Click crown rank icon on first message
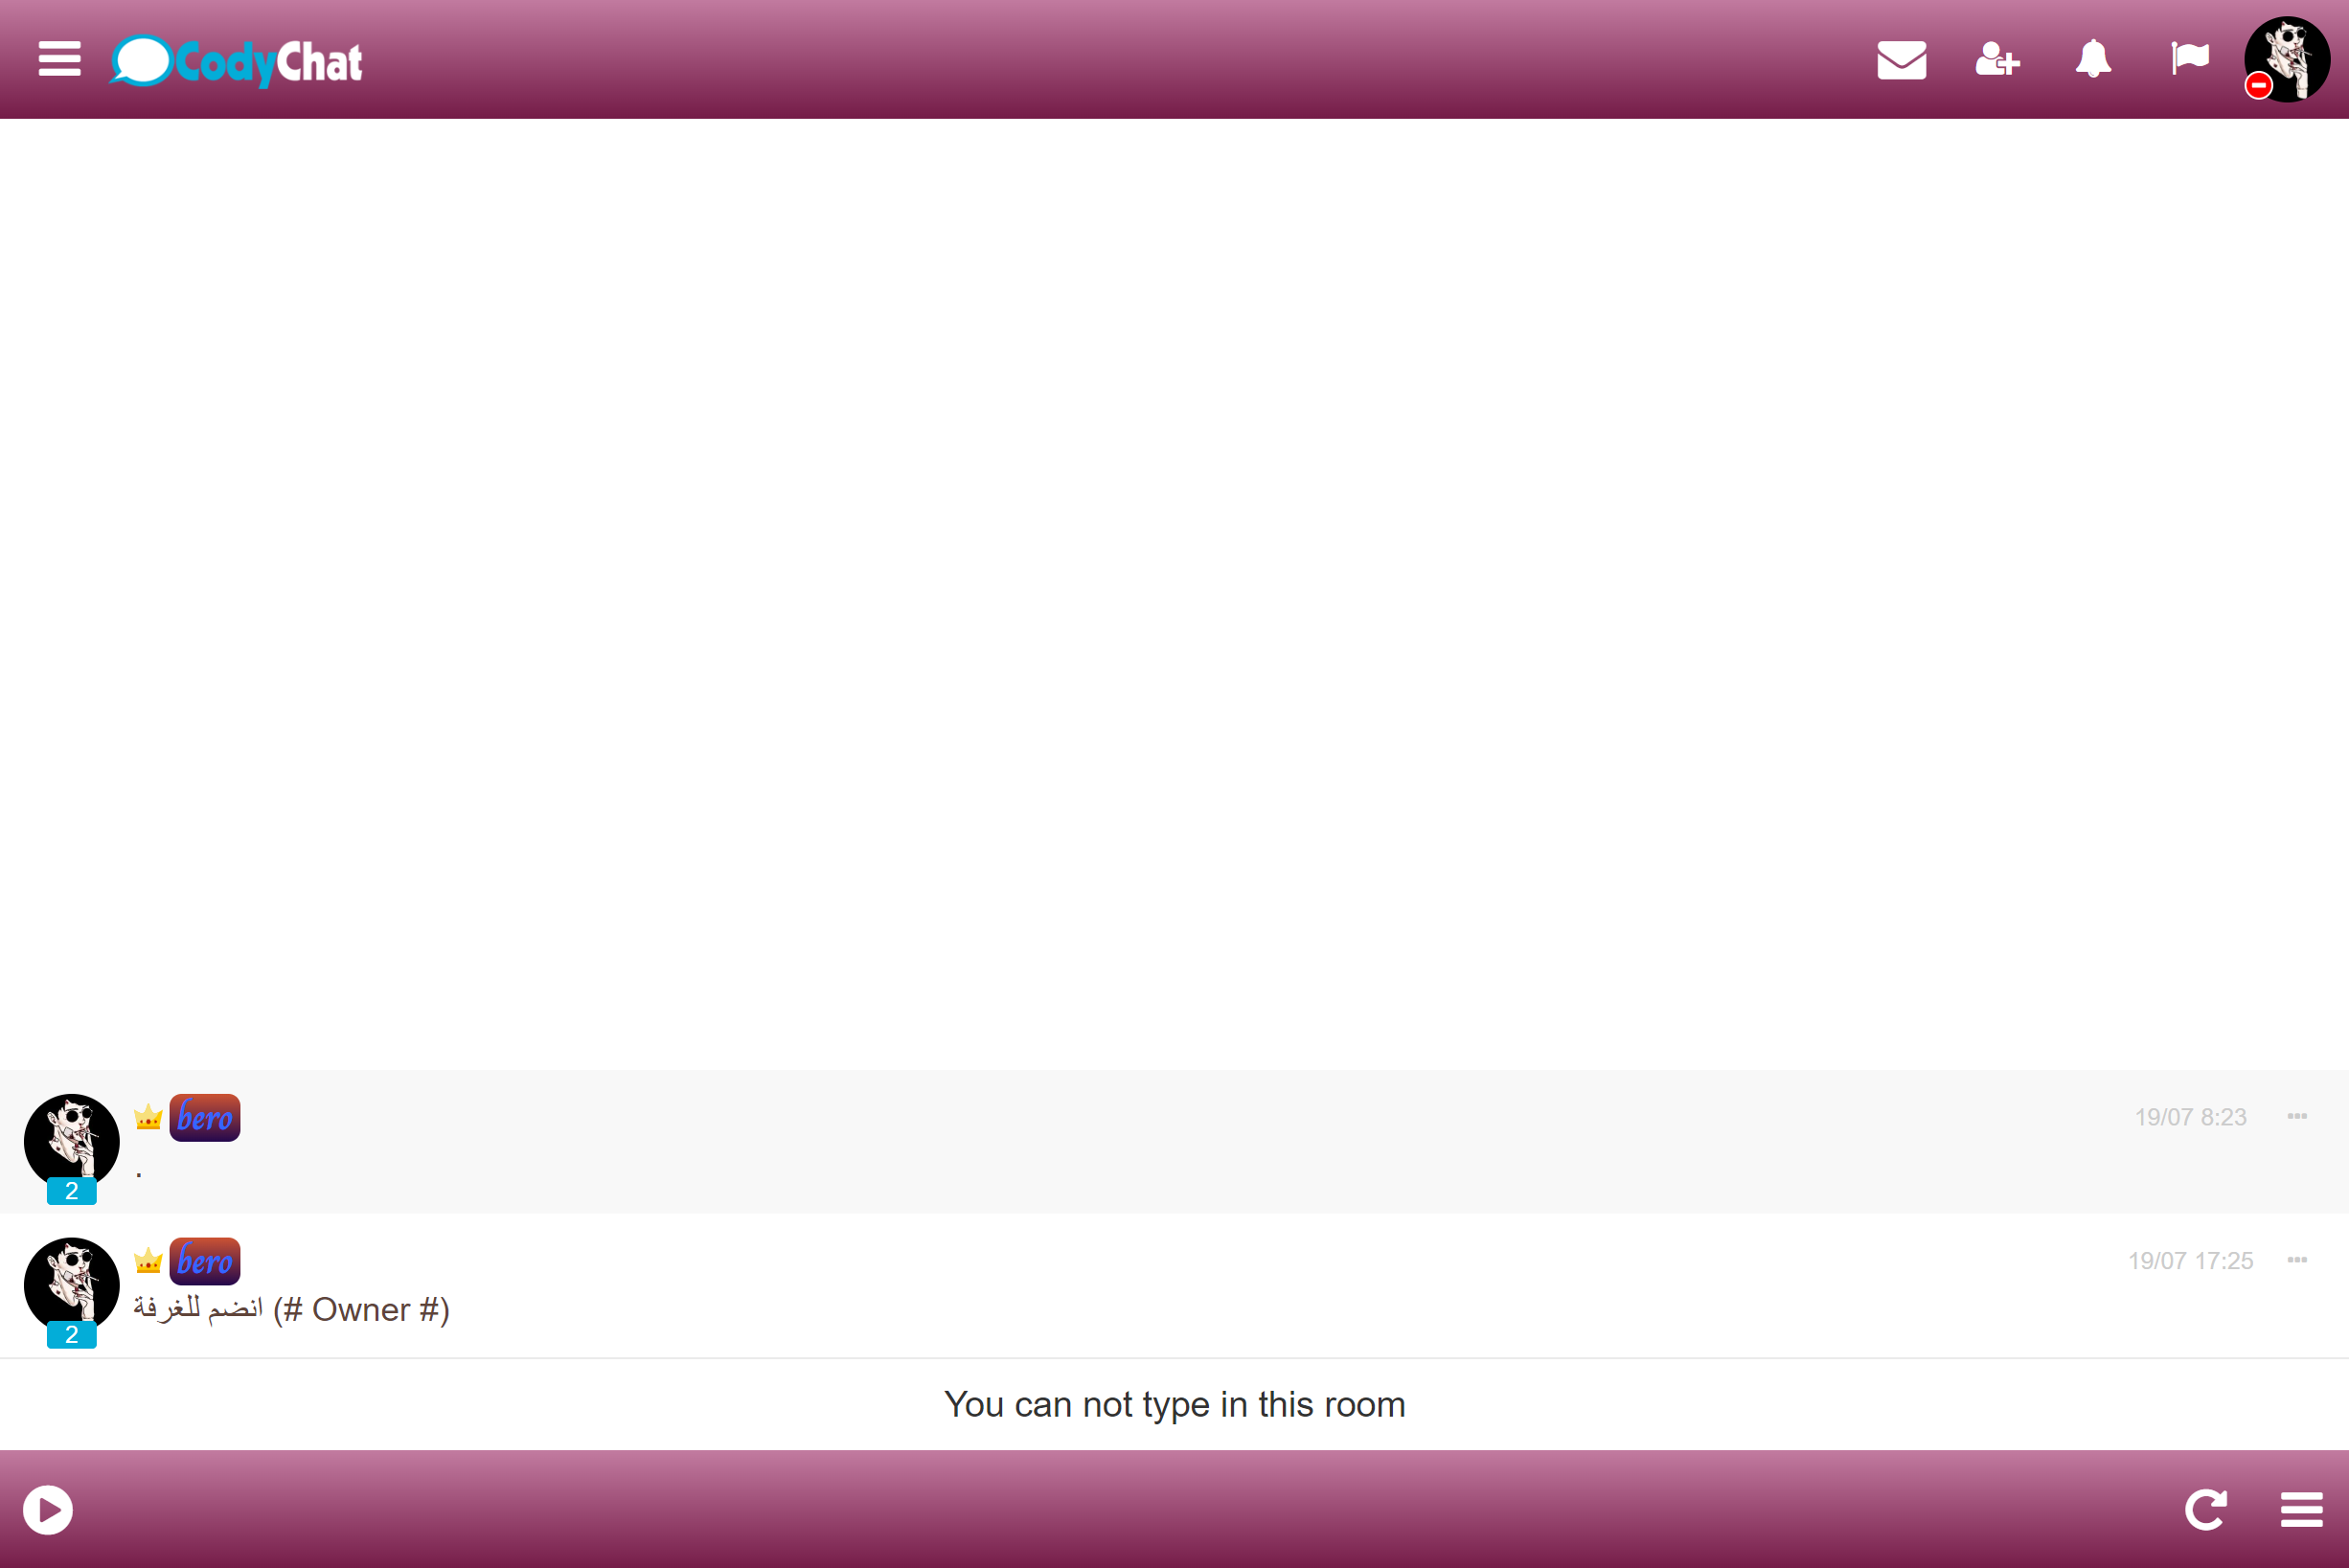Viewport: 2349px width, 1568px height. pos(148,1117)
